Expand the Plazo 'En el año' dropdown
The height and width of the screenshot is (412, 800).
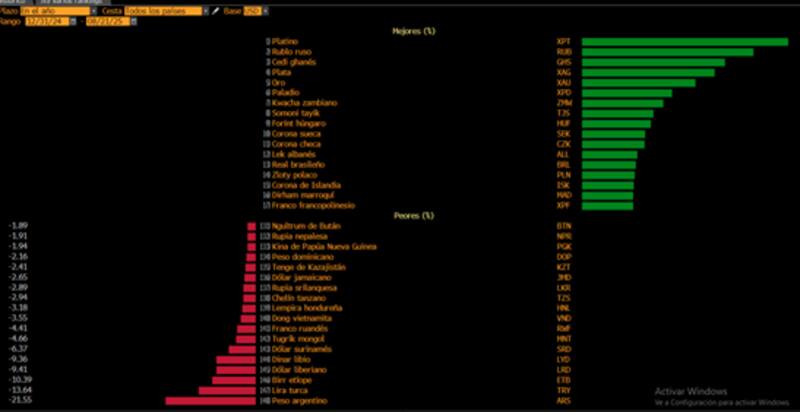click(93, 10)
